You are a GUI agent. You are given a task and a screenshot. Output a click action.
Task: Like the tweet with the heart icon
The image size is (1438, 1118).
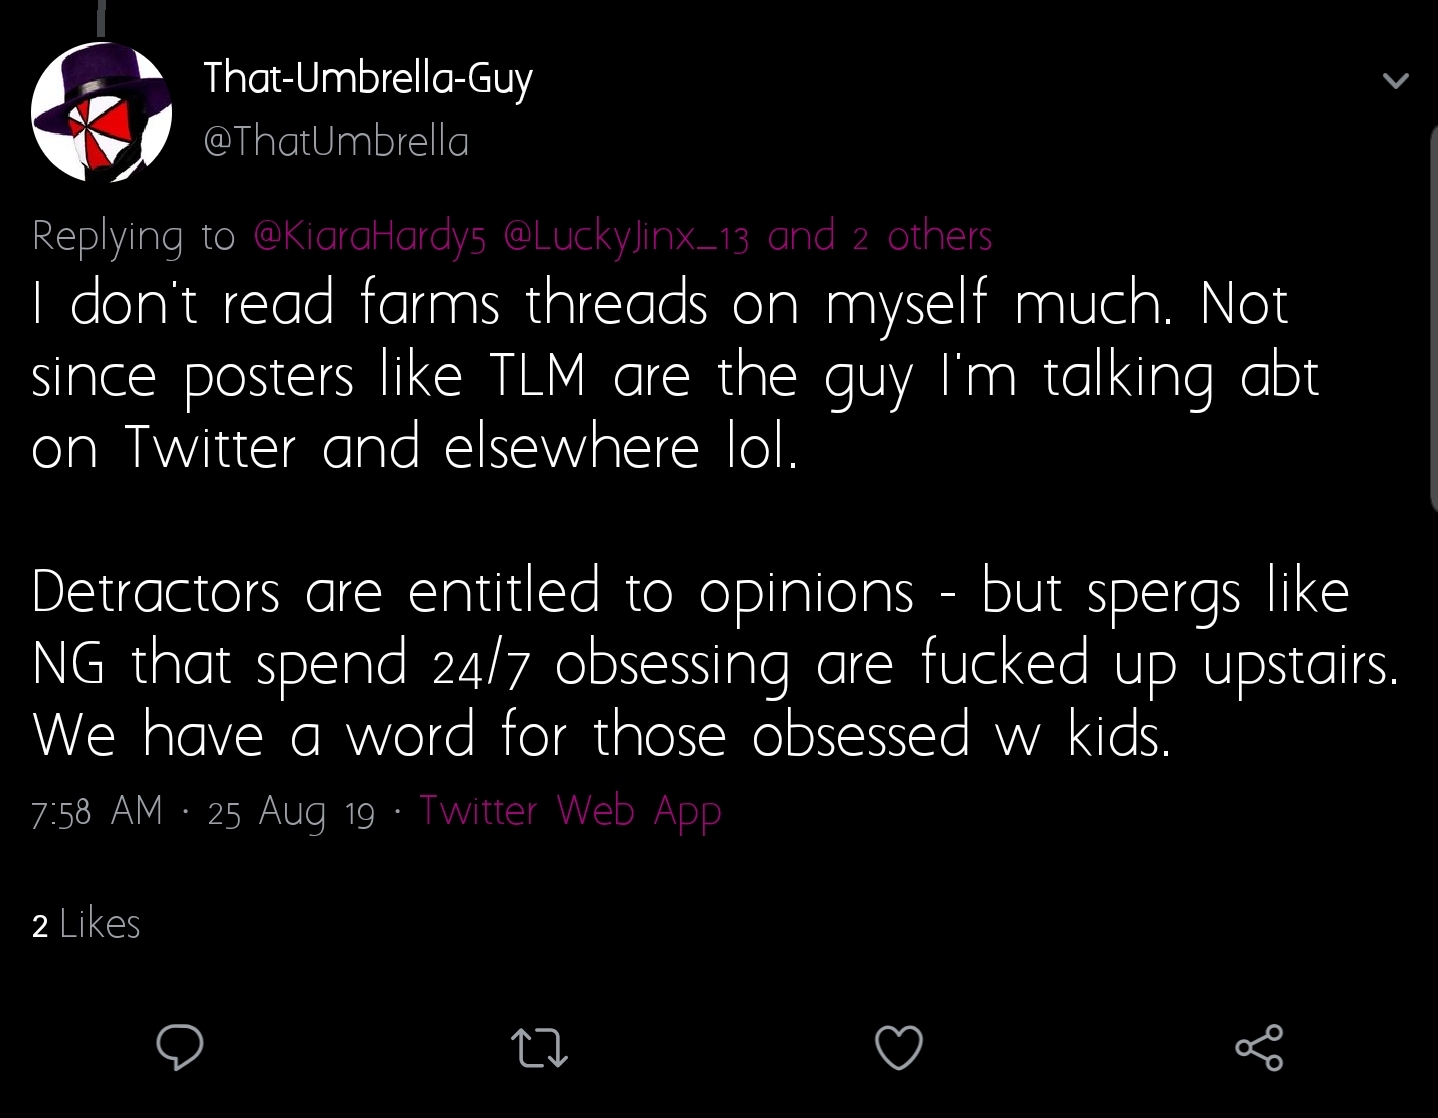(898, 1047)
